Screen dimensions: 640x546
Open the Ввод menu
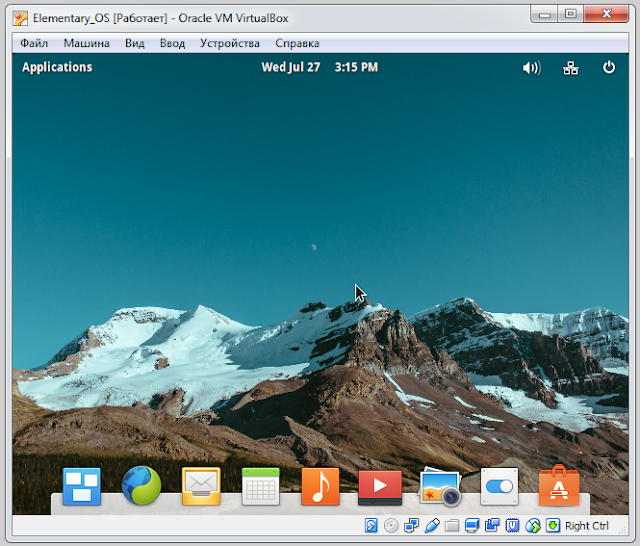pos(172,43)
